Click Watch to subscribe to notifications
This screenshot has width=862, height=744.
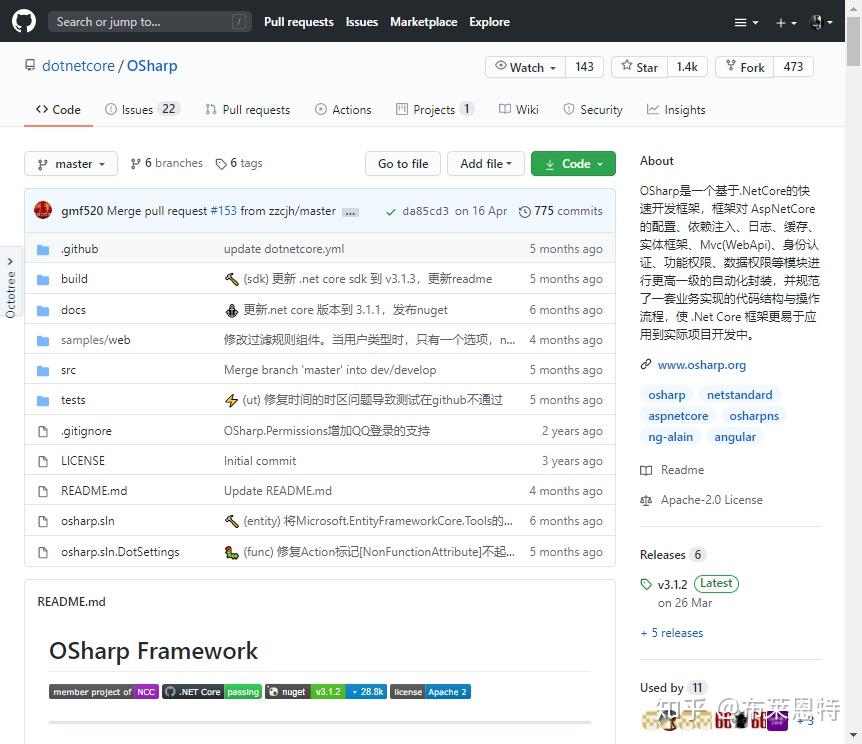point(524,67)
